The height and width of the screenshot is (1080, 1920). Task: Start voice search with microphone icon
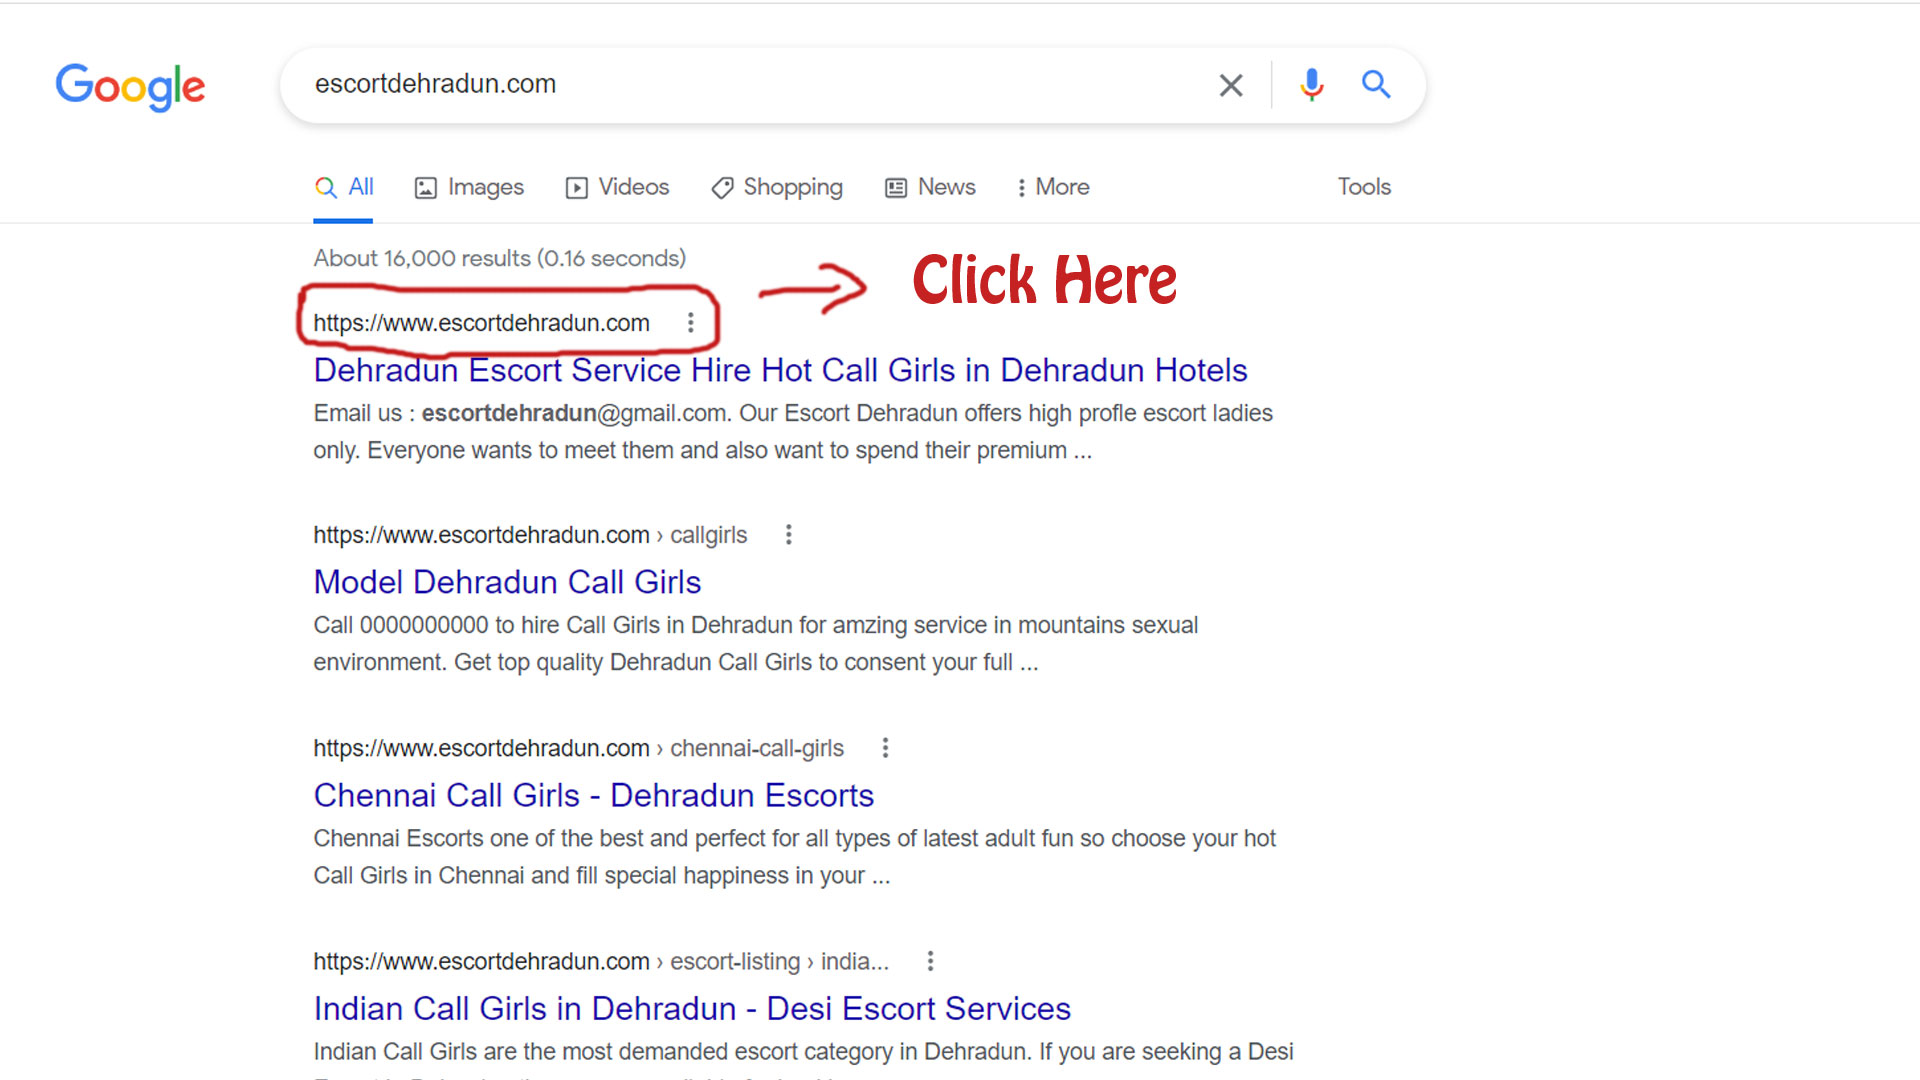[1311, 85]
